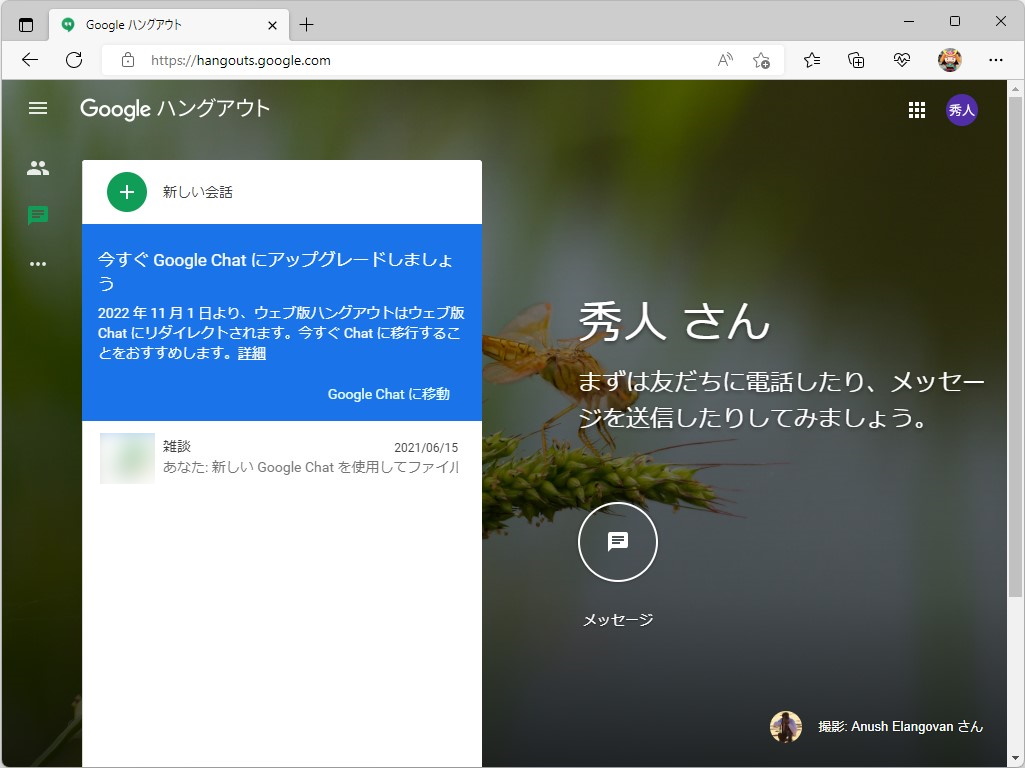
Task: Add this page to favorites with the star
Action: (762, 61)
